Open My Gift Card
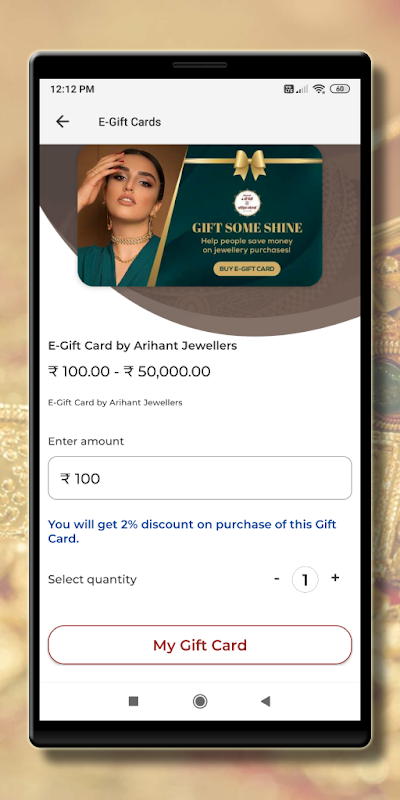 (200, 645)
